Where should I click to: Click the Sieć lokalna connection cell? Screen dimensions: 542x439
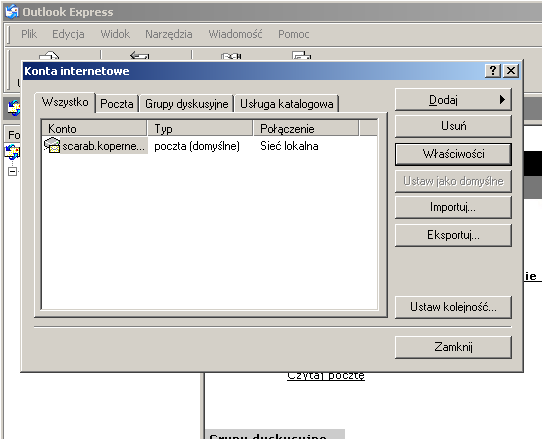coord(289,146)
